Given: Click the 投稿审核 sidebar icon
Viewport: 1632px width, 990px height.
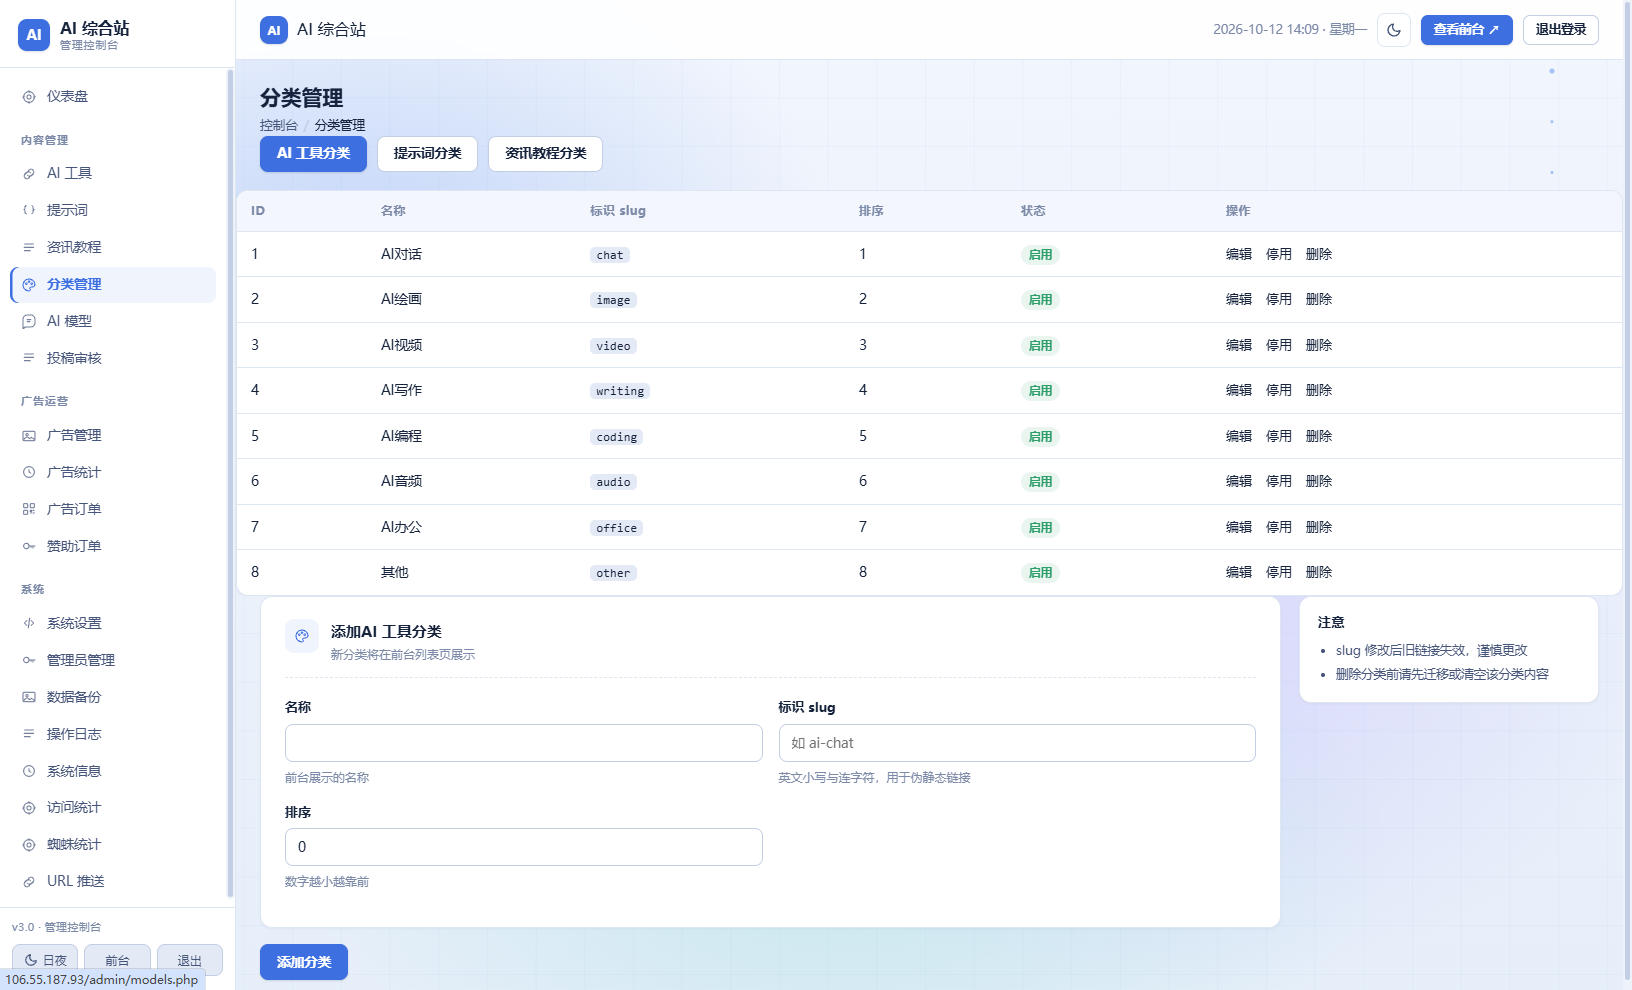Looking at the screenshot, I should (x=29, y=359).
